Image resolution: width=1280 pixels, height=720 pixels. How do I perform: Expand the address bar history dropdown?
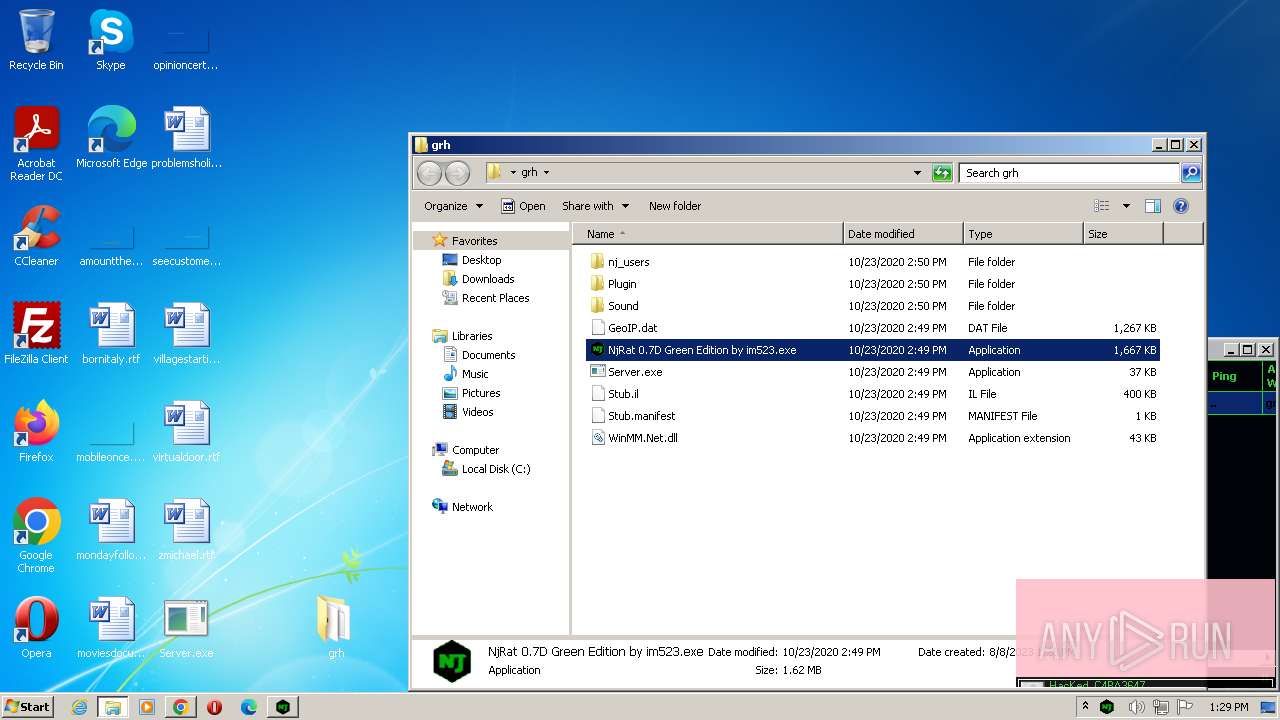(917, 173)
